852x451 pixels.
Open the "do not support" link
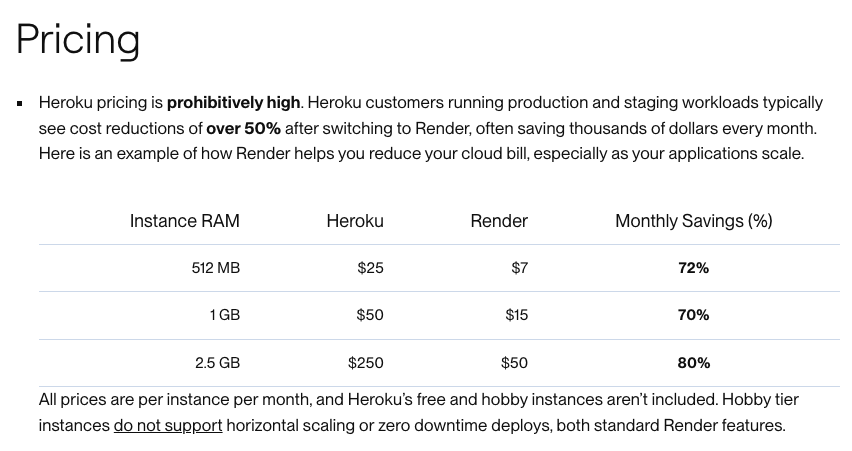(x=168, y=425)
